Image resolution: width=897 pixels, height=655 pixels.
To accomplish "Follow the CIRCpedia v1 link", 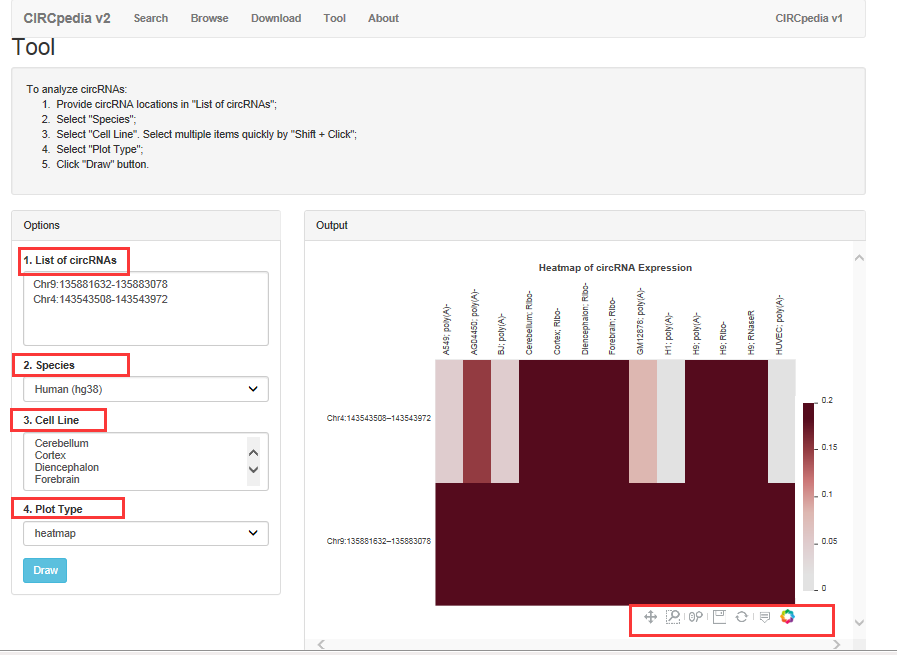I will tap(809, 18).
